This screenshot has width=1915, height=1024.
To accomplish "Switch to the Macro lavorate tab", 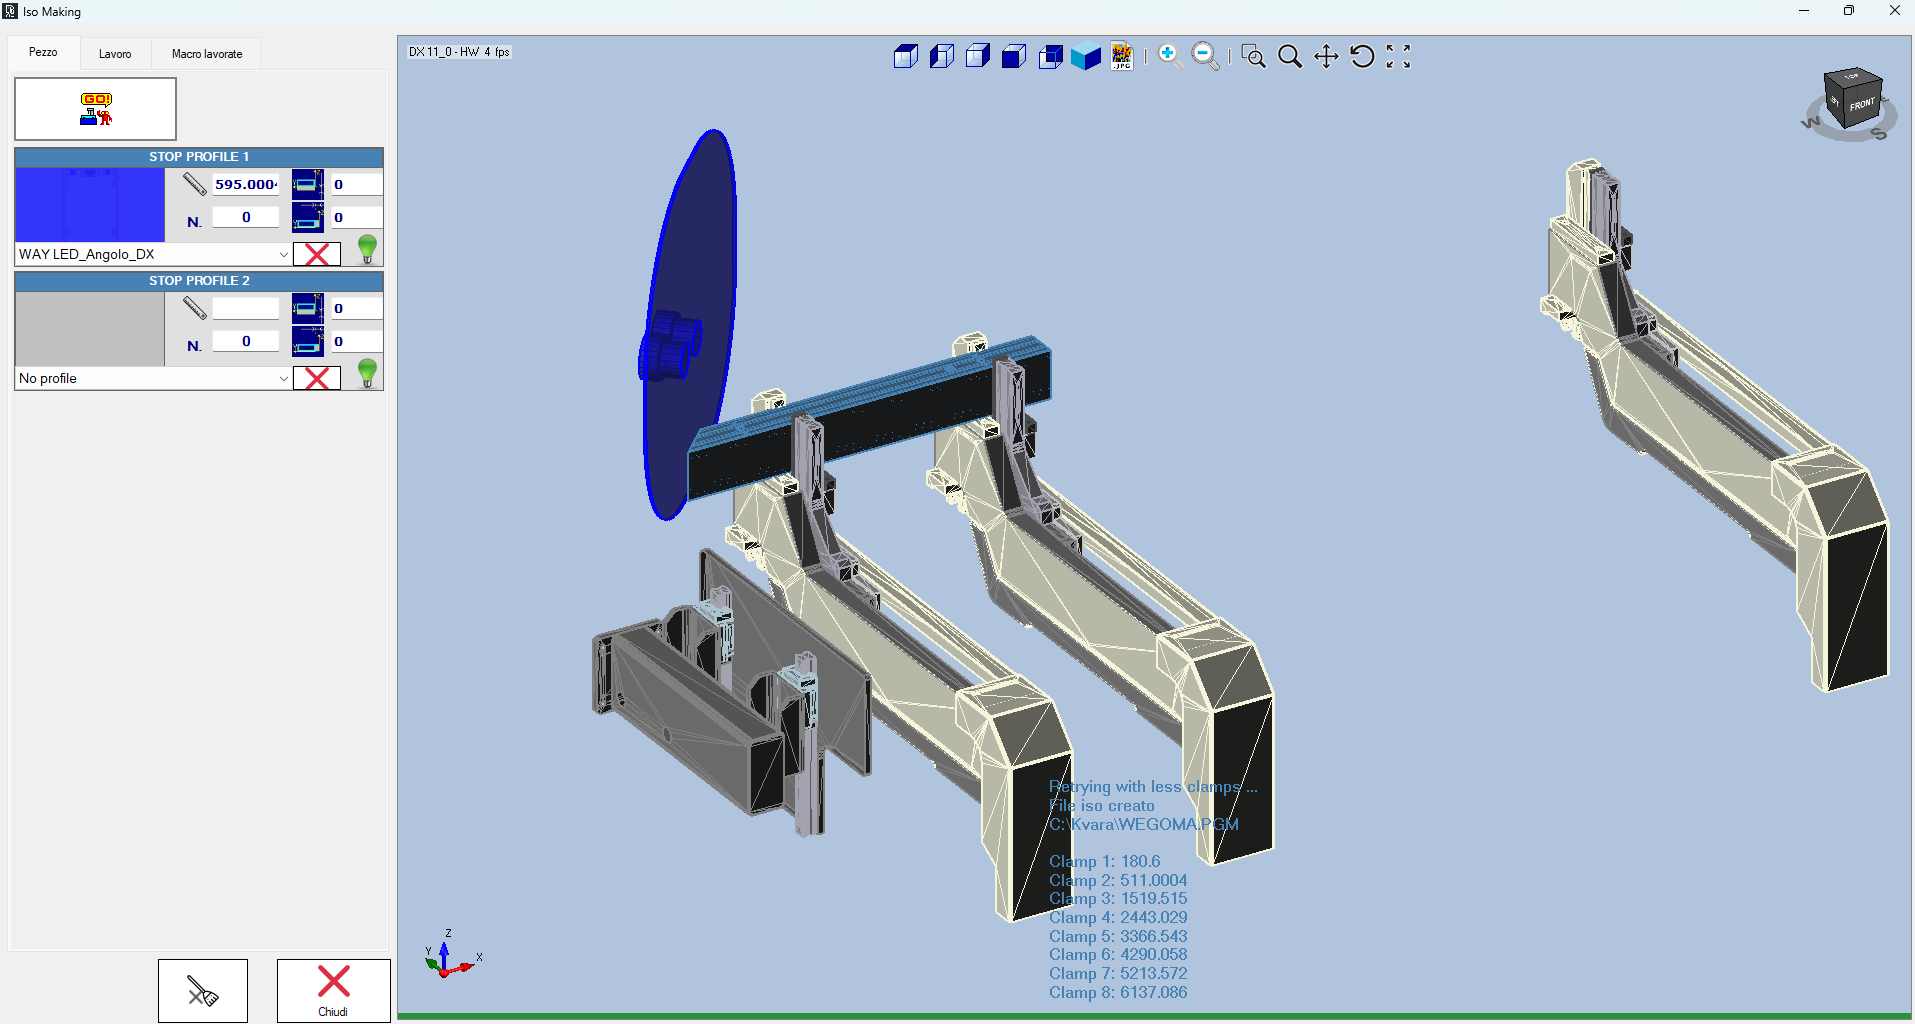I will tap(207, 54).
